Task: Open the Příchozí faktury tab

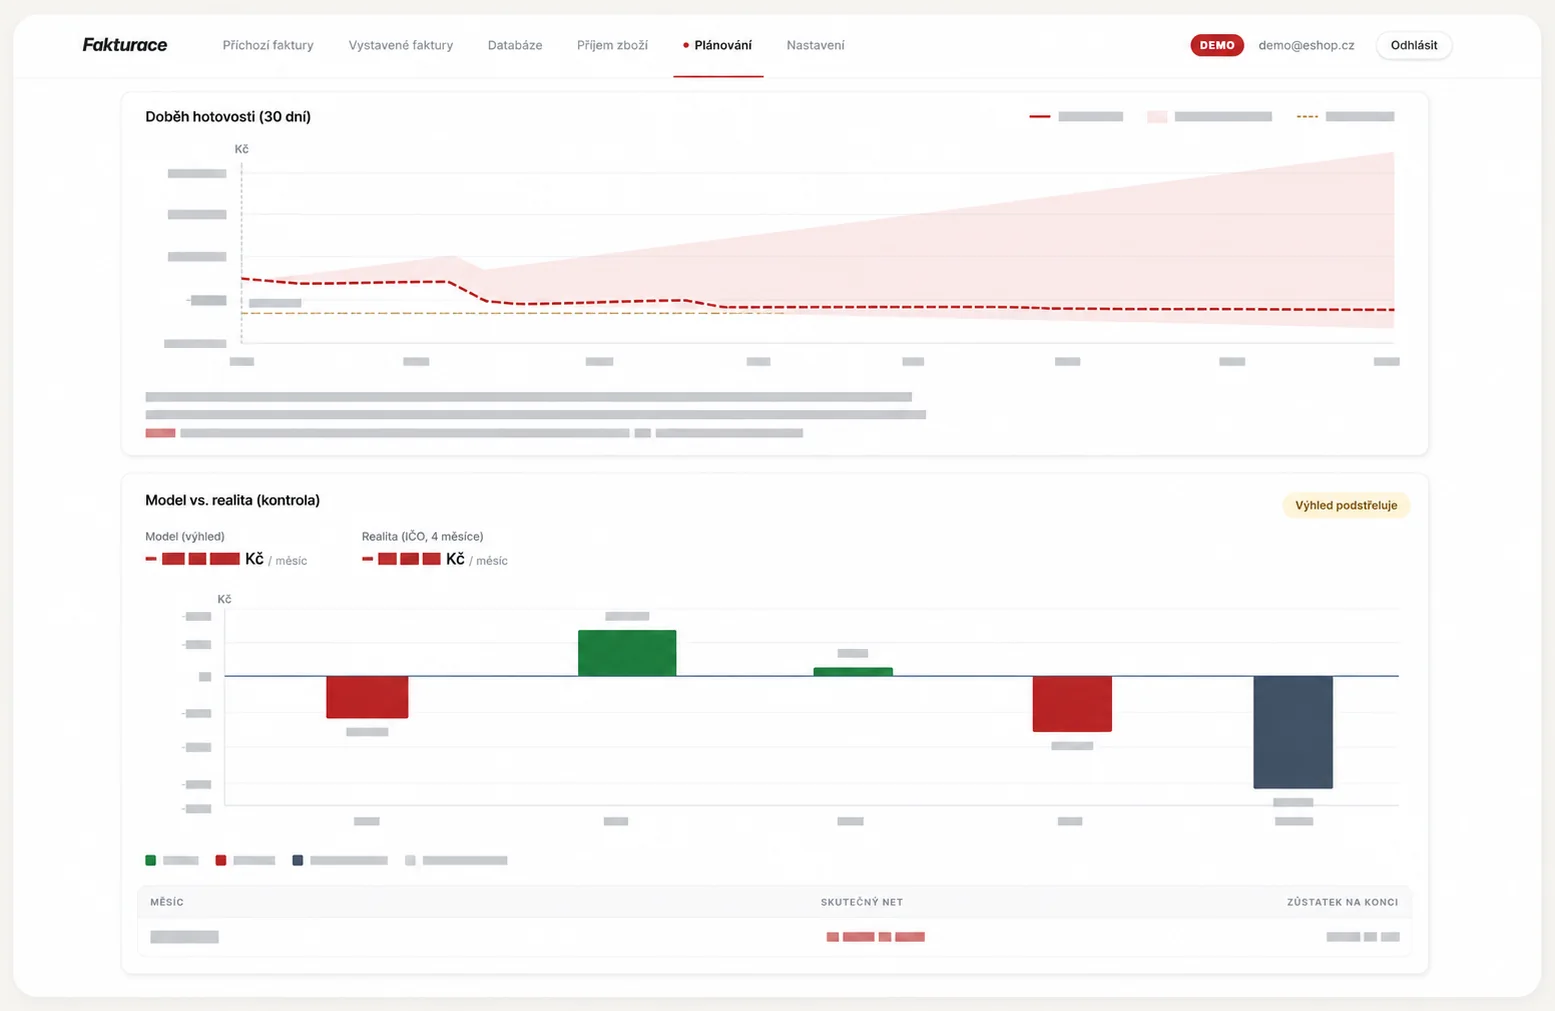Action: point(268,45)
